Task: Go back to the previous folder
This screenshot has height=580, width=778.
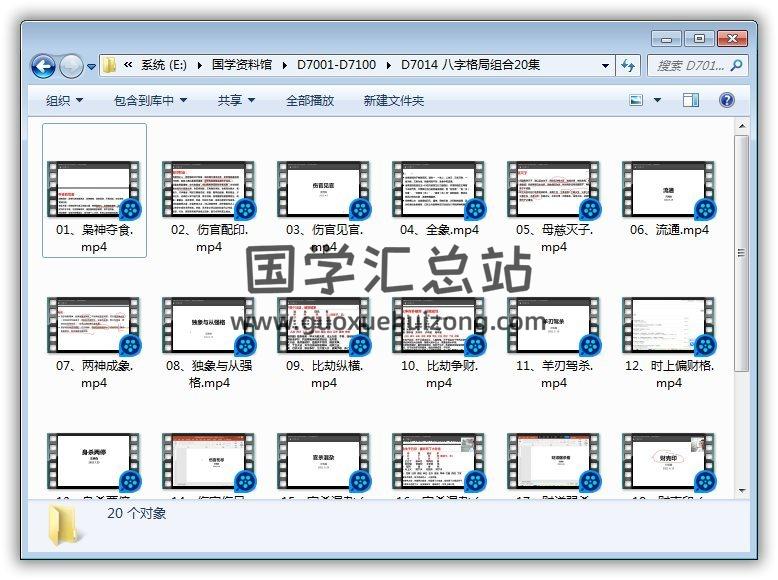Action: pyautogui.click(x=43, y=65)
